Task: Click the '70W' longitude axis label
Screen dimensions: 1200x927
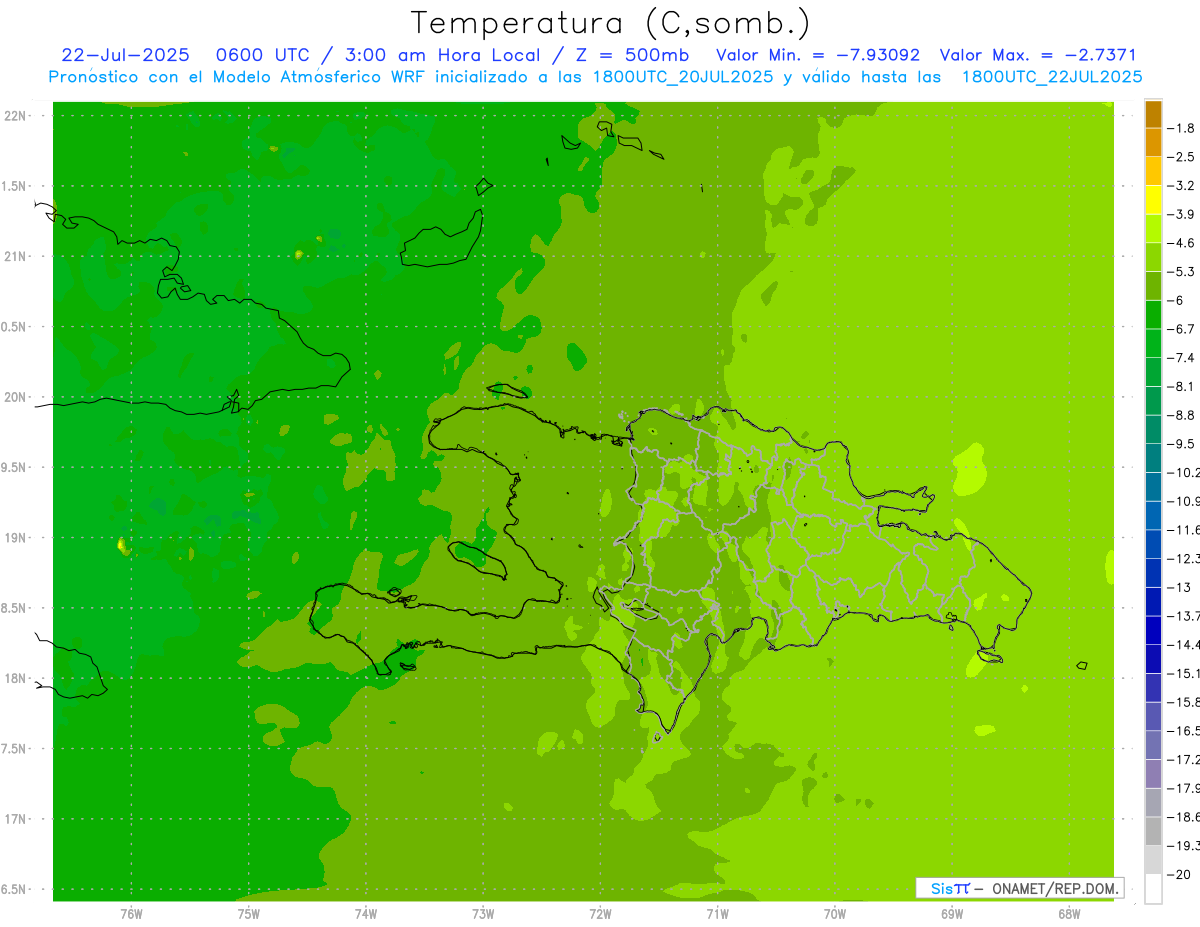Action: (x=835, y=914)
